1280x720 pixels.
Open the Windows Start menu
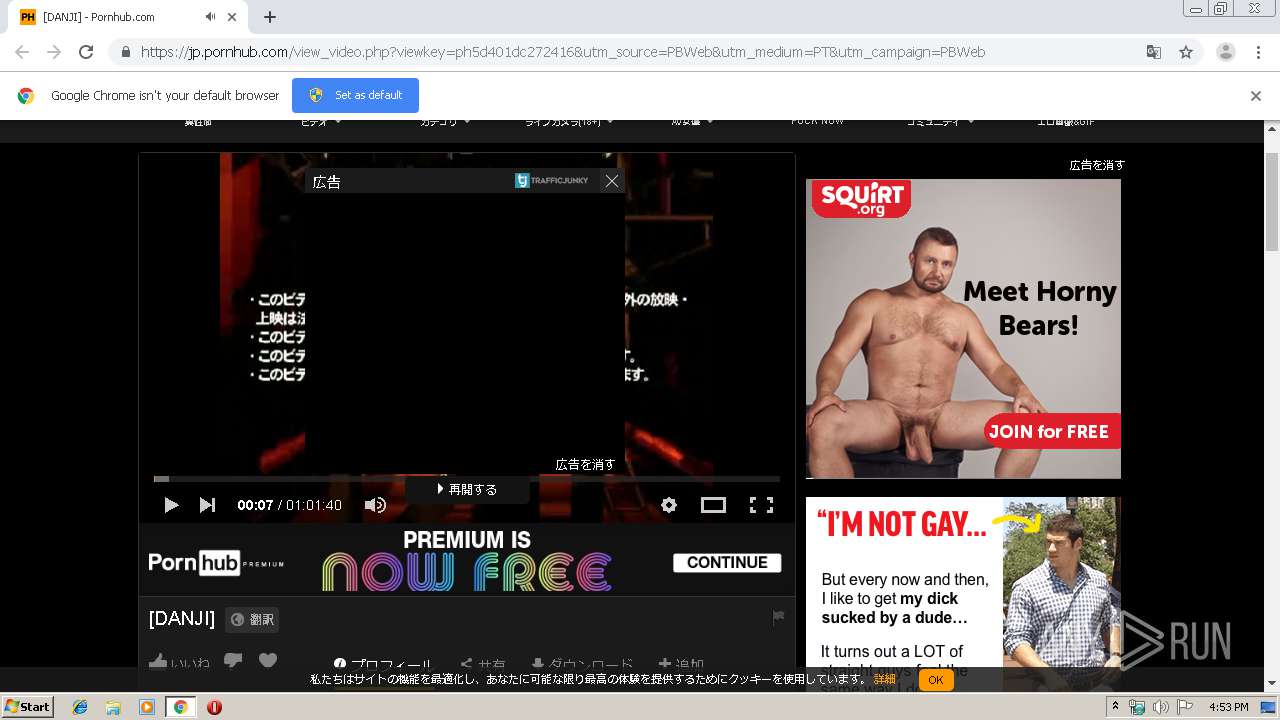tap(28, 706)
